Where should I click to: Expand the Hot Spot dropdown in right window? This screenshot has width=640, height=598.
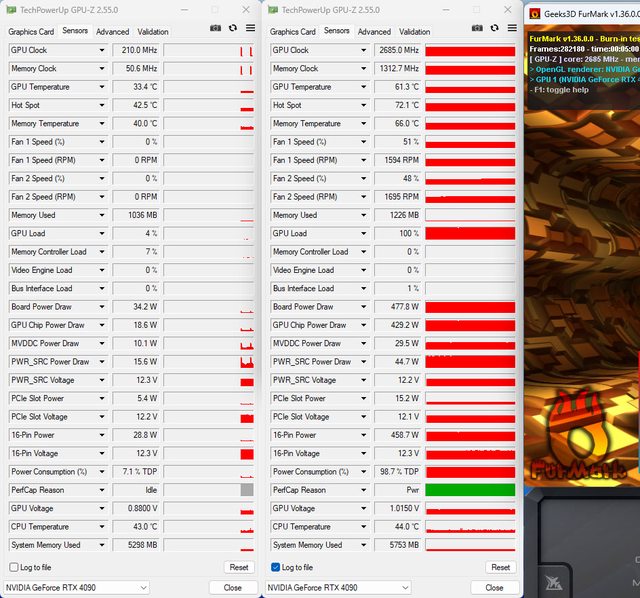click(363, 105)
